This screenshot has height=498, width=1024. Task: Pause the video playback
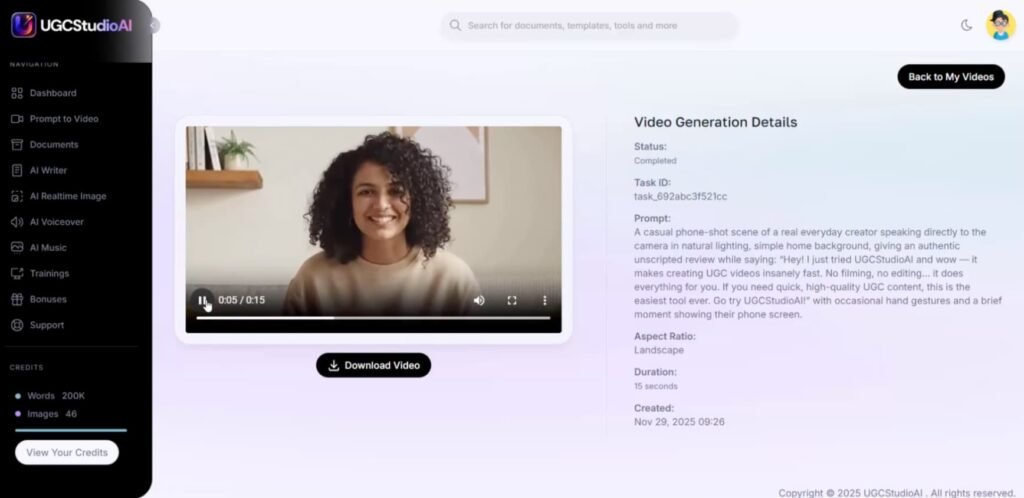[x=202, y=300]
